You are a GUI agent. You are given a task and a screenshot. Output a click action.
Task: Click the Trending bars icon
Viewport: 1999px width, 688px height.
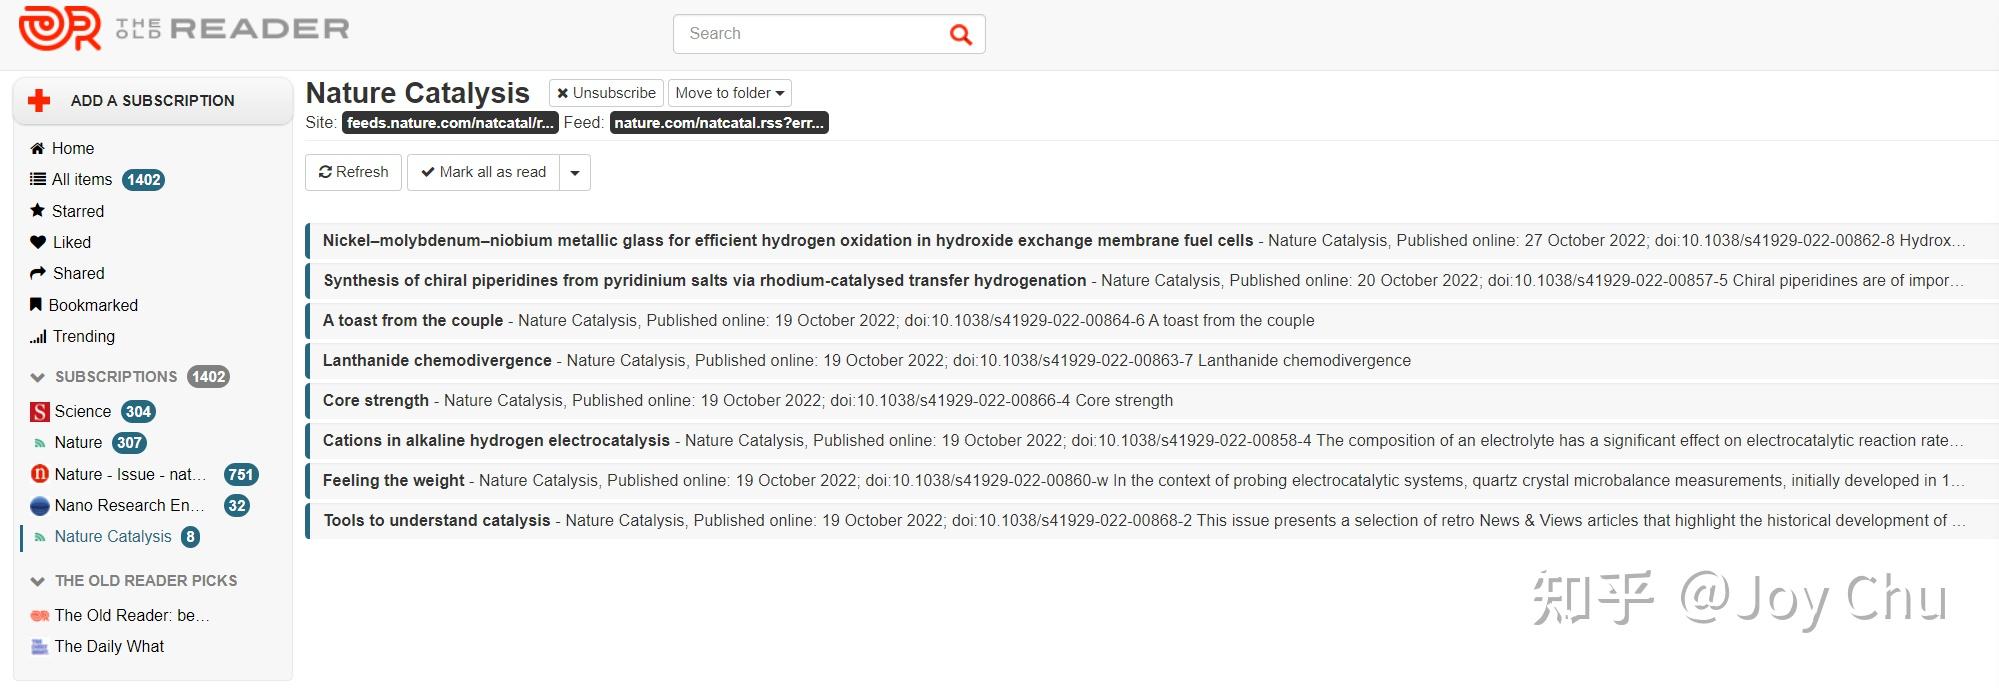38,336
